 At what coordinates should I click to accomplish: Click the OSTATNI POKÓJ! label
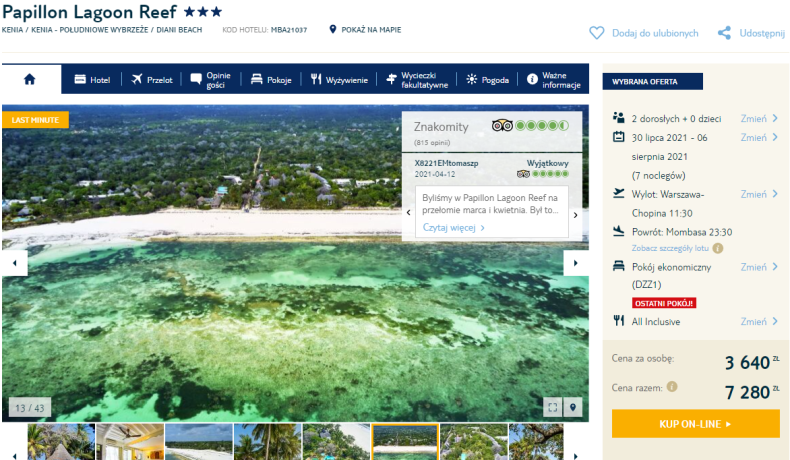tap(664, 303)
